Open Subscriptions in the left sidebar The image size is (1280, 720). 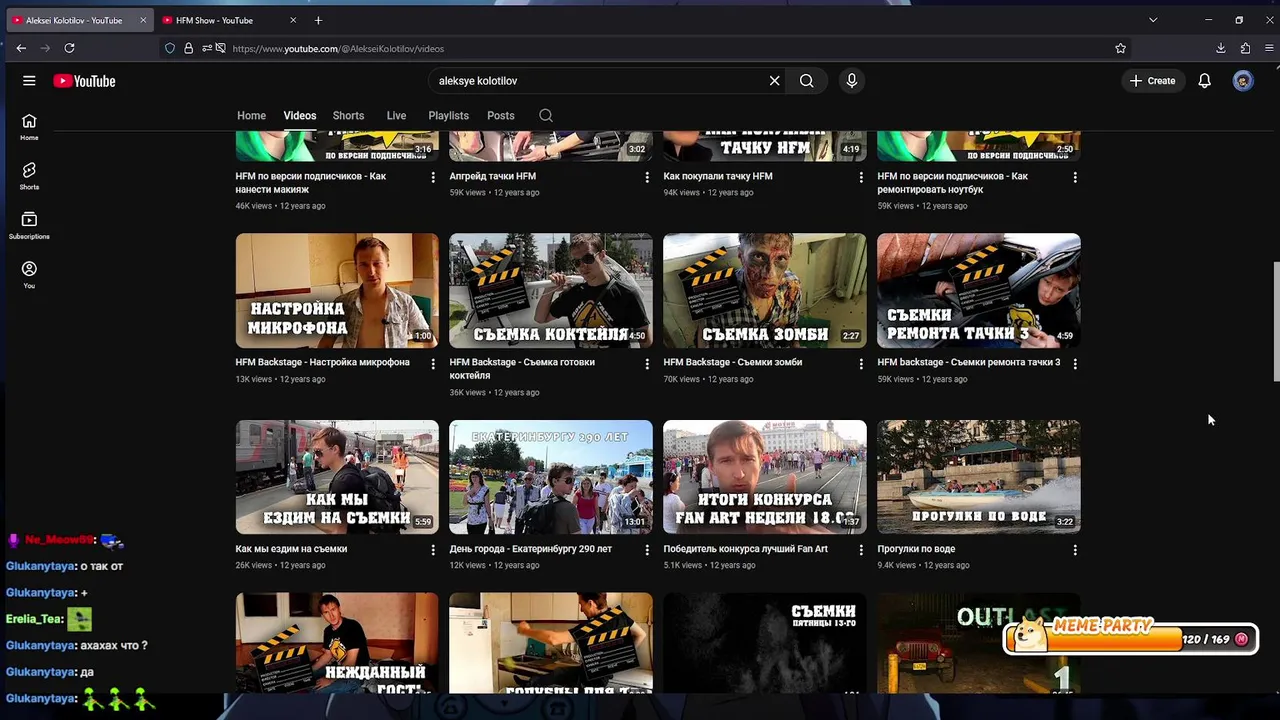click(x=29, y=225)
